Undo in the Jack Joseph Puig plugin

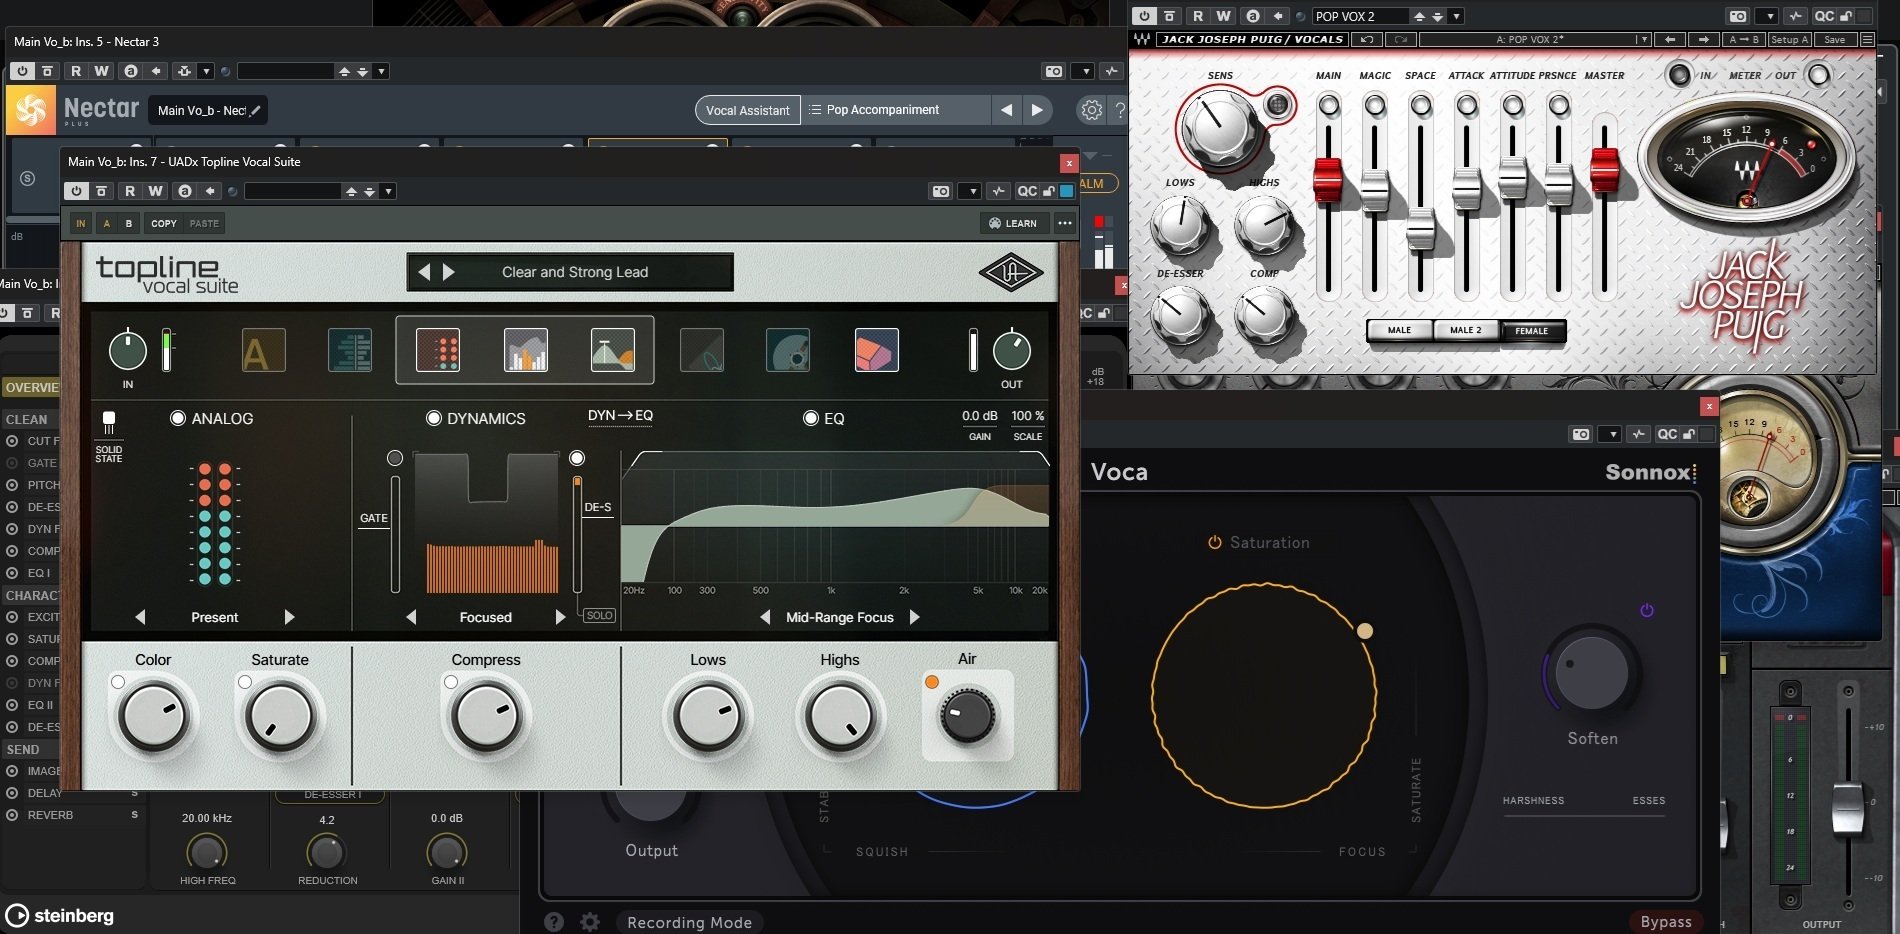click(x=1366, y=40)
